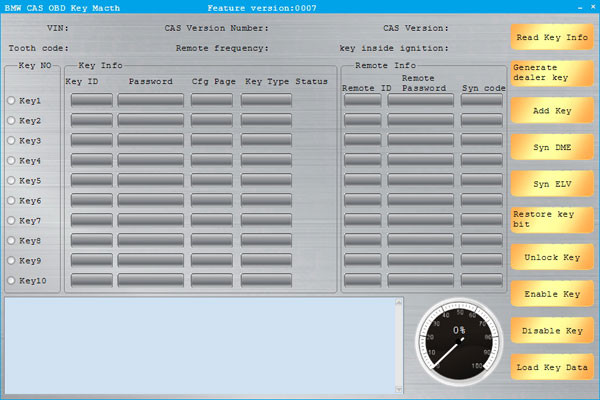Click the Cfg Page field for Key4
The height and width of the screenshot is (400, 600).
coord(212,160)
